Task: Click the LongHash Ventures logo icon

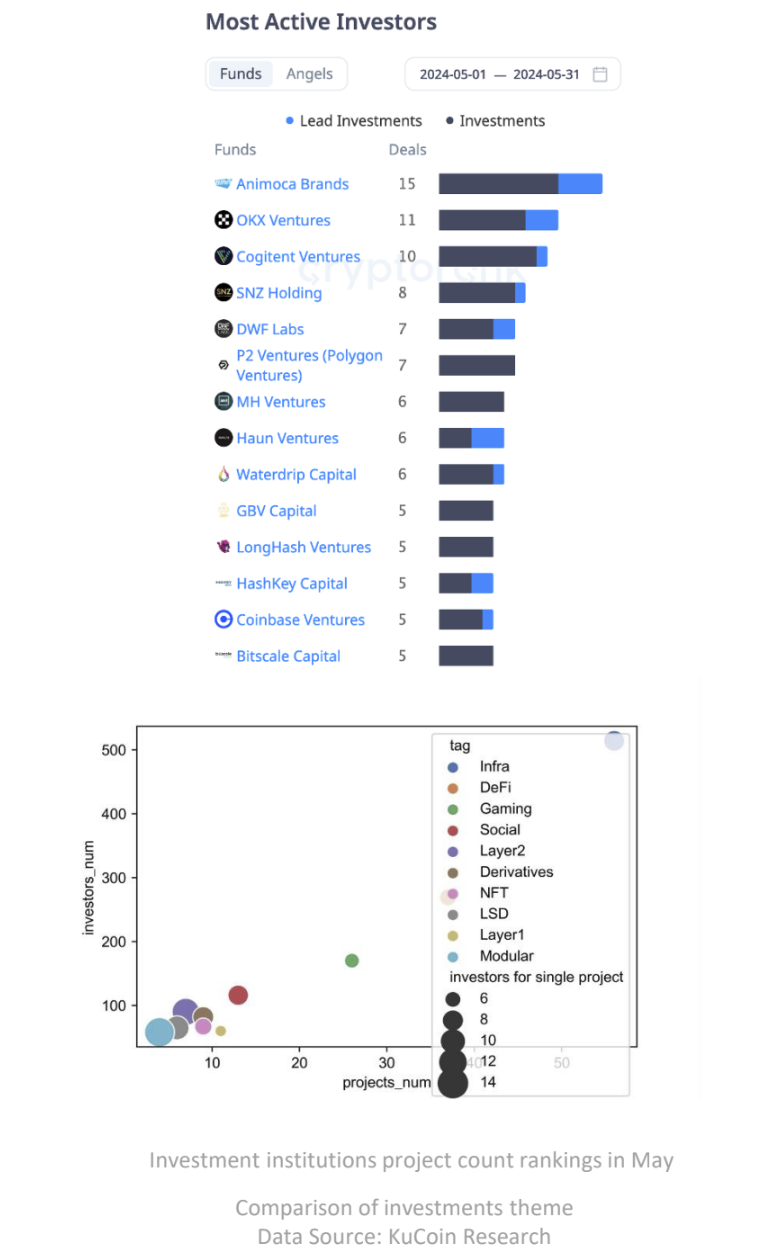Action: tap(223, 547)
